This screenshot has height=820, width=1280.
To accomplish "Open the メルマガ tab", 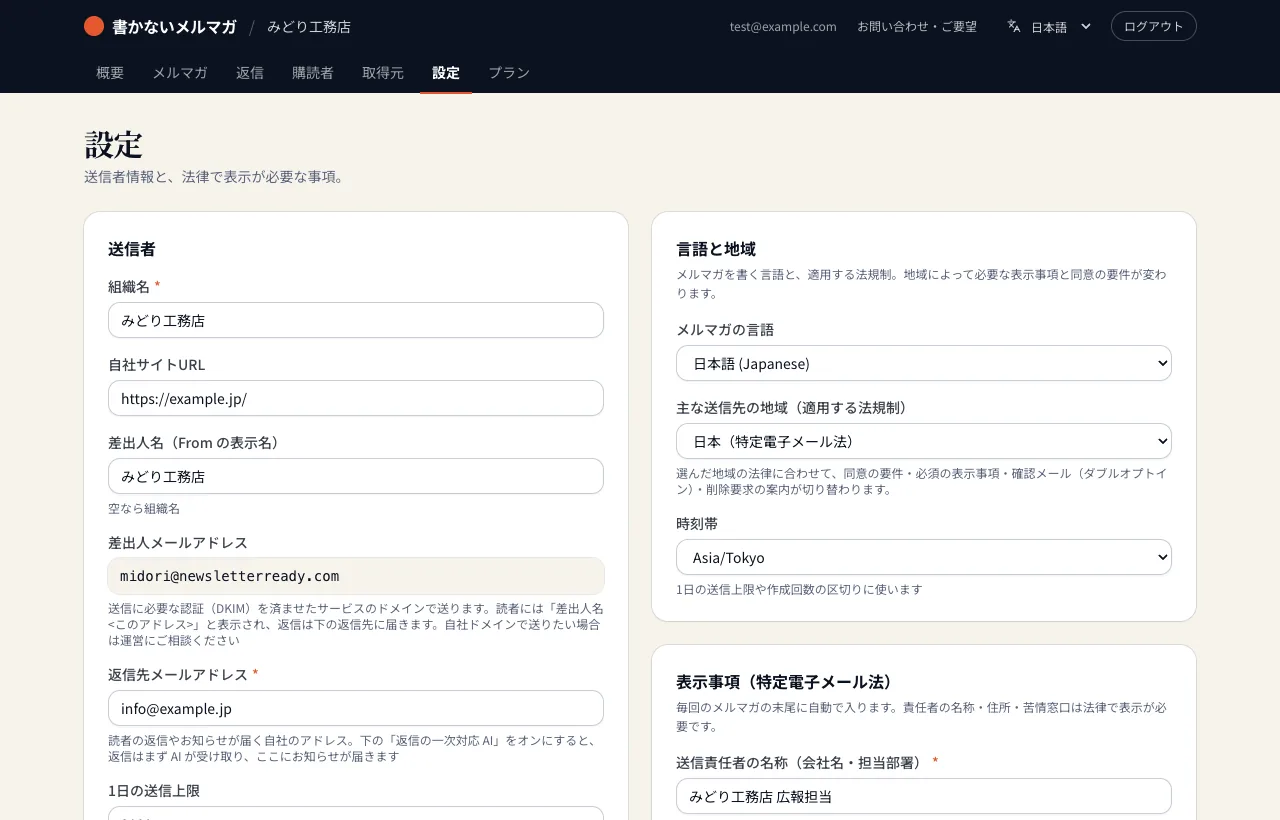I will [180, 73].
